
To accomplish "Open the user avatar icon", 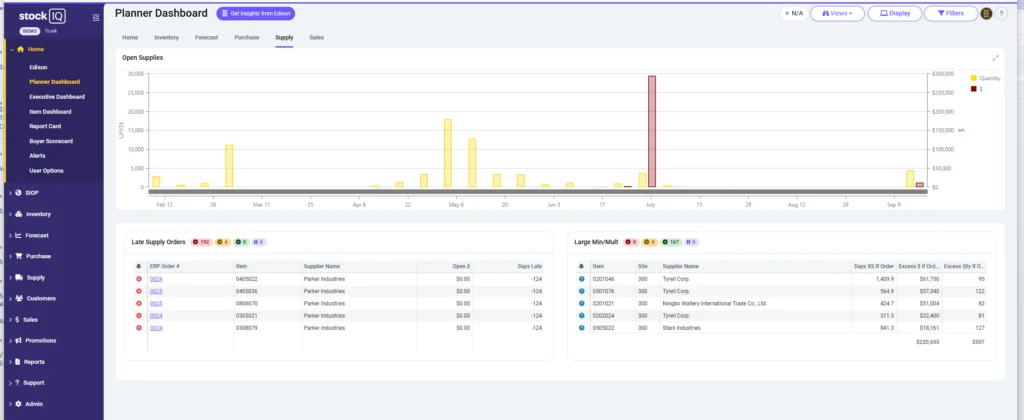I will click(986, 13).
